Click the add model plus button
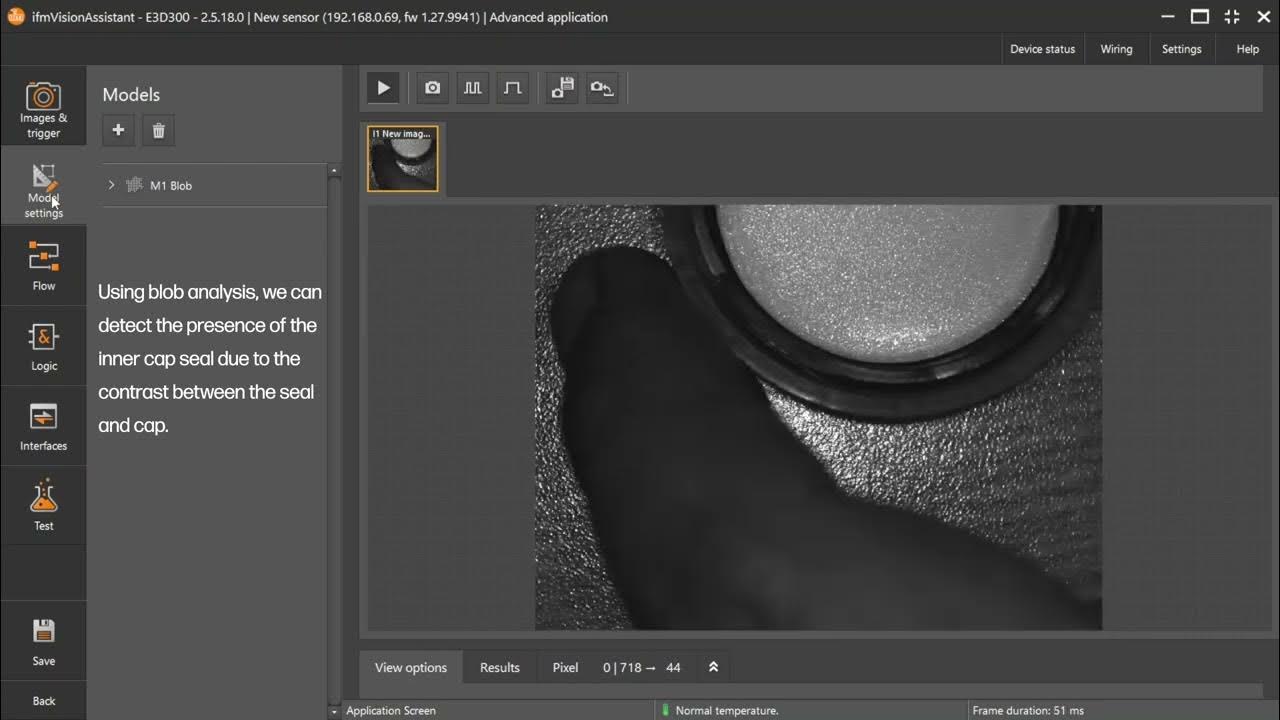 (118, 130)
